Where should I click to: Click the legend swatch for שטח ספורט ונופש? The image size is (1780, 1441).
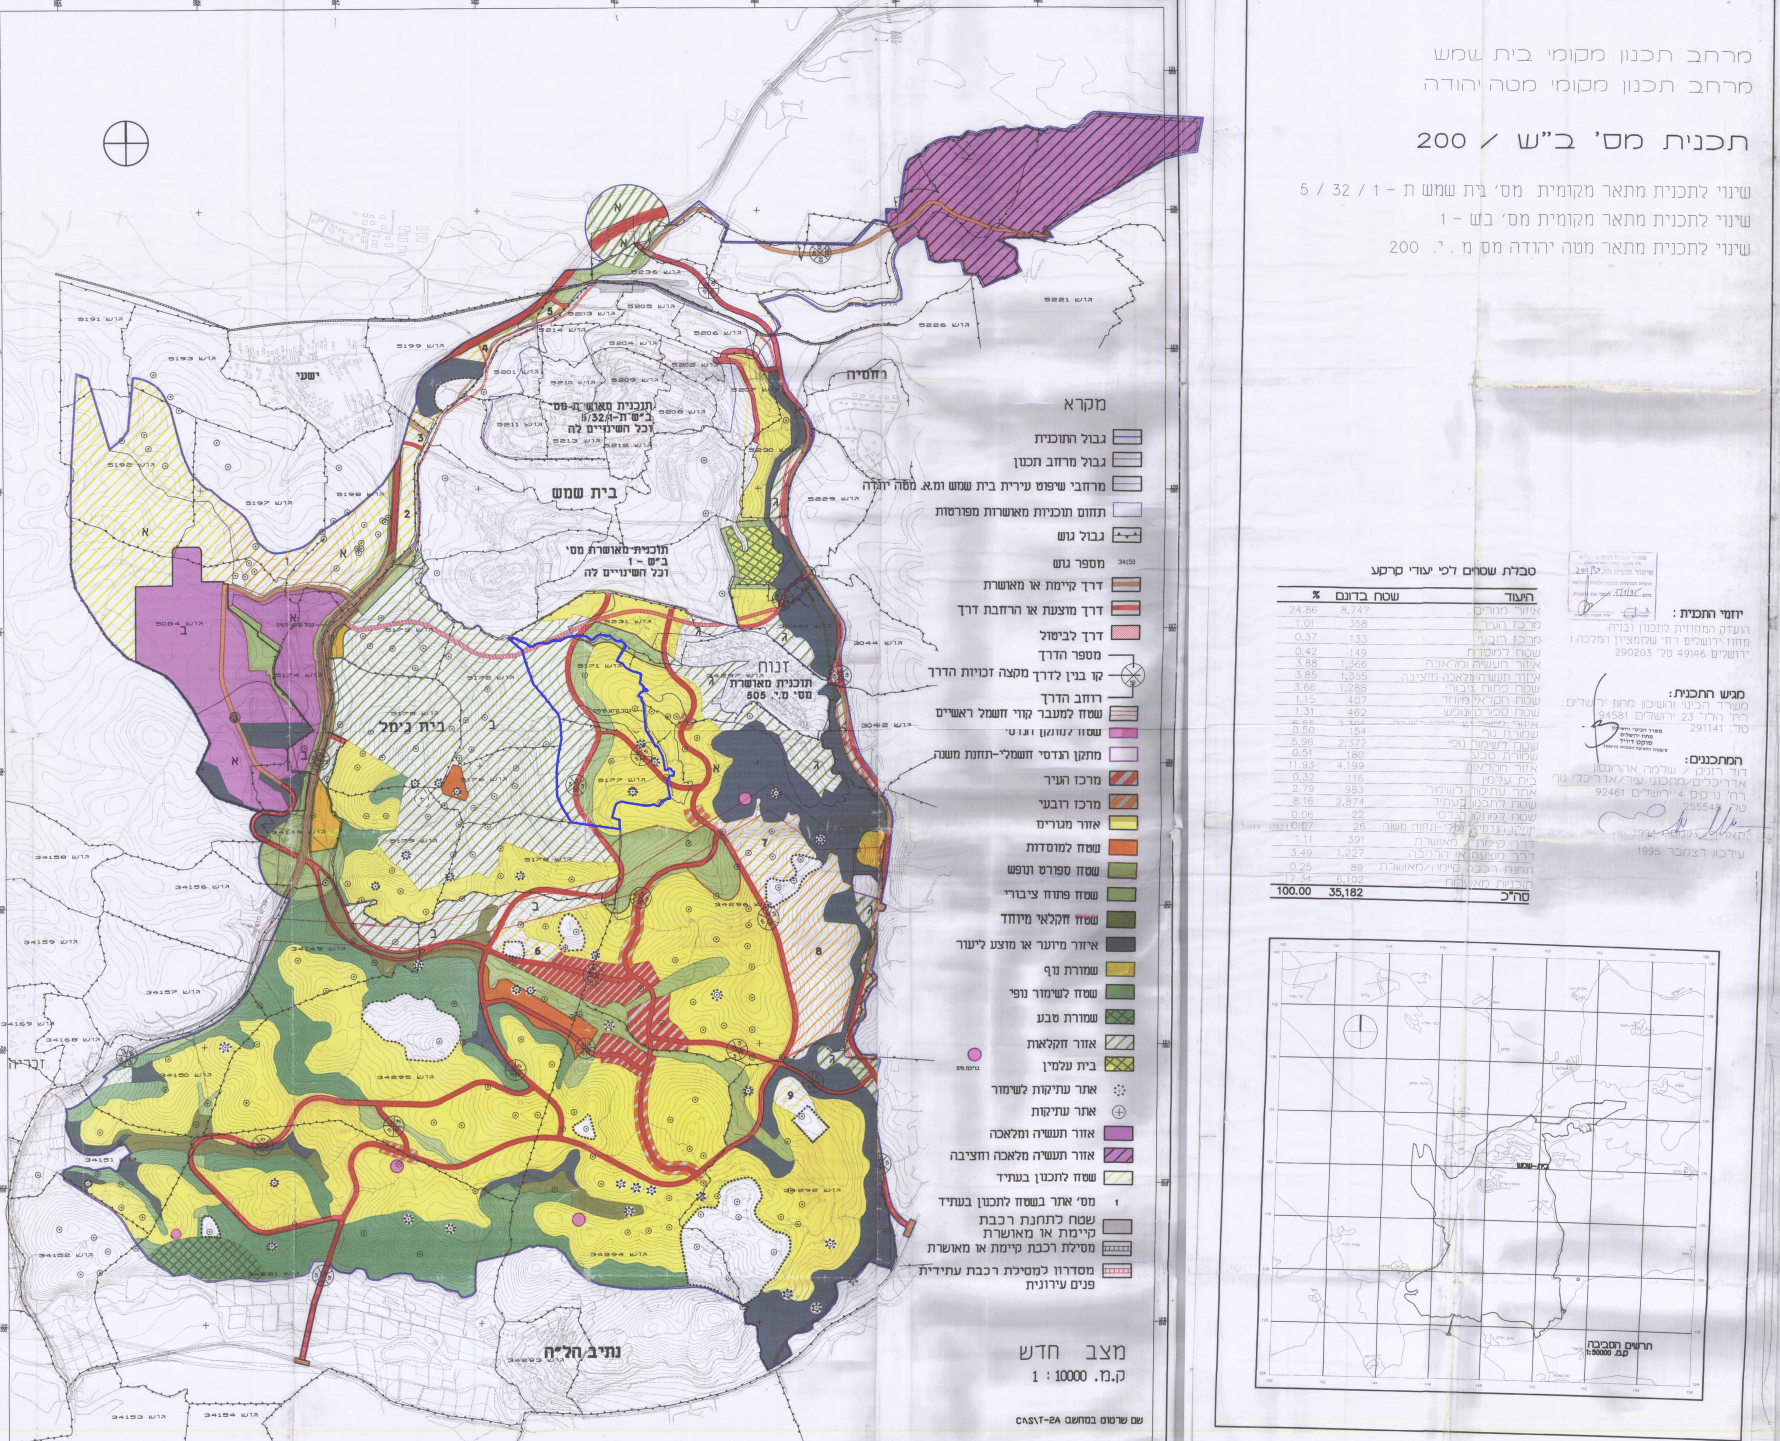pos(1122,871)
